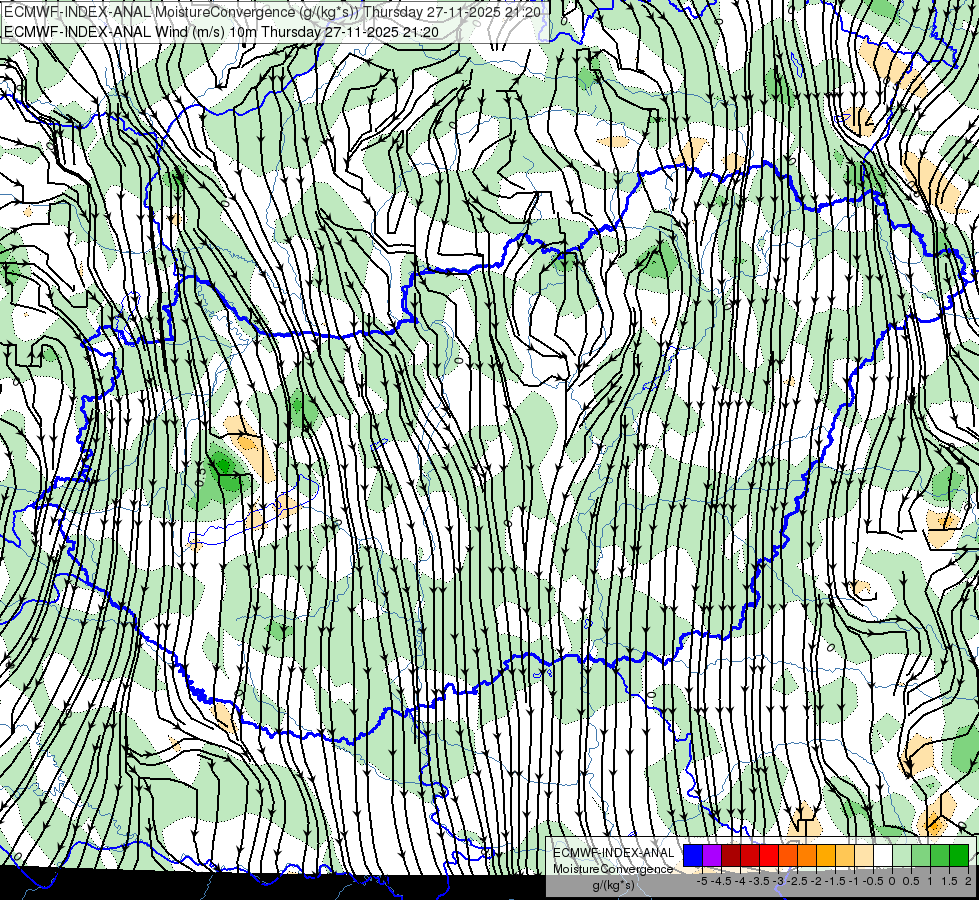The height and width of the screenshot is (900, 979).
Task: Click the blue legend swatch
Action: click(x=693, y=856)
